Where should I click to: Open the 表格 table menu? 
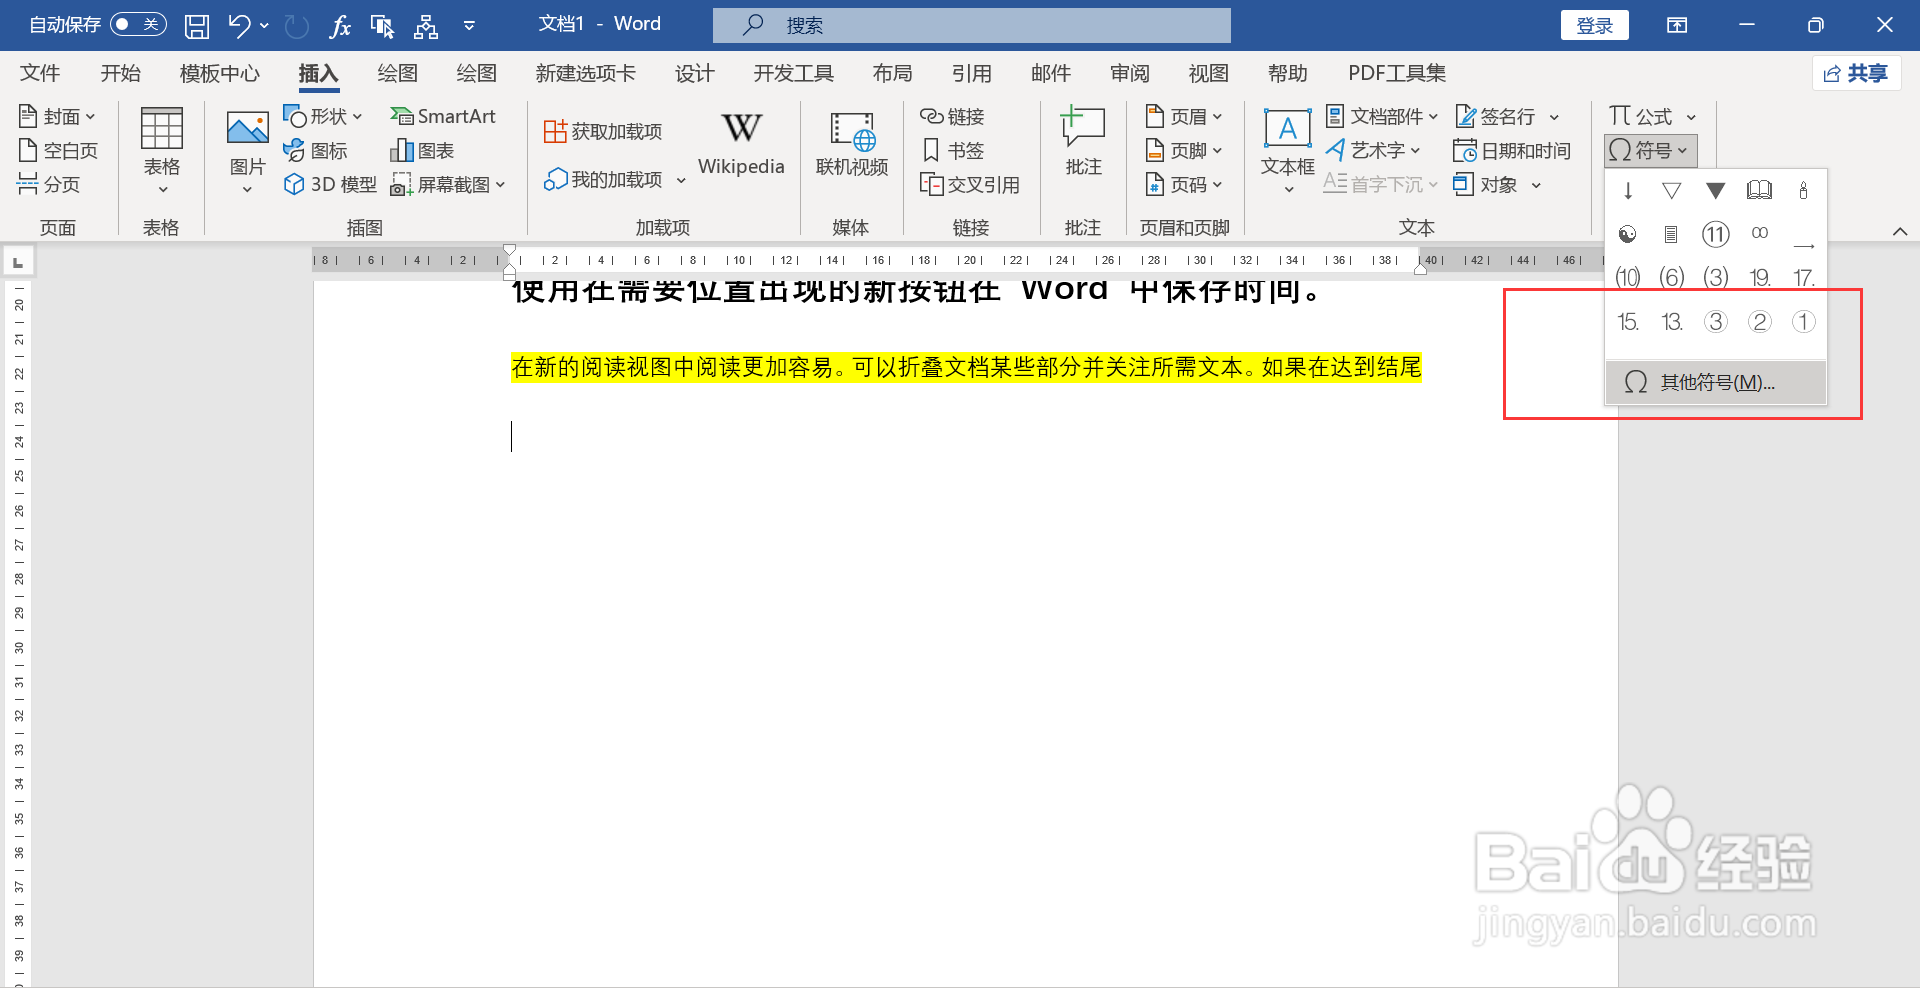[x=162, y=152]
